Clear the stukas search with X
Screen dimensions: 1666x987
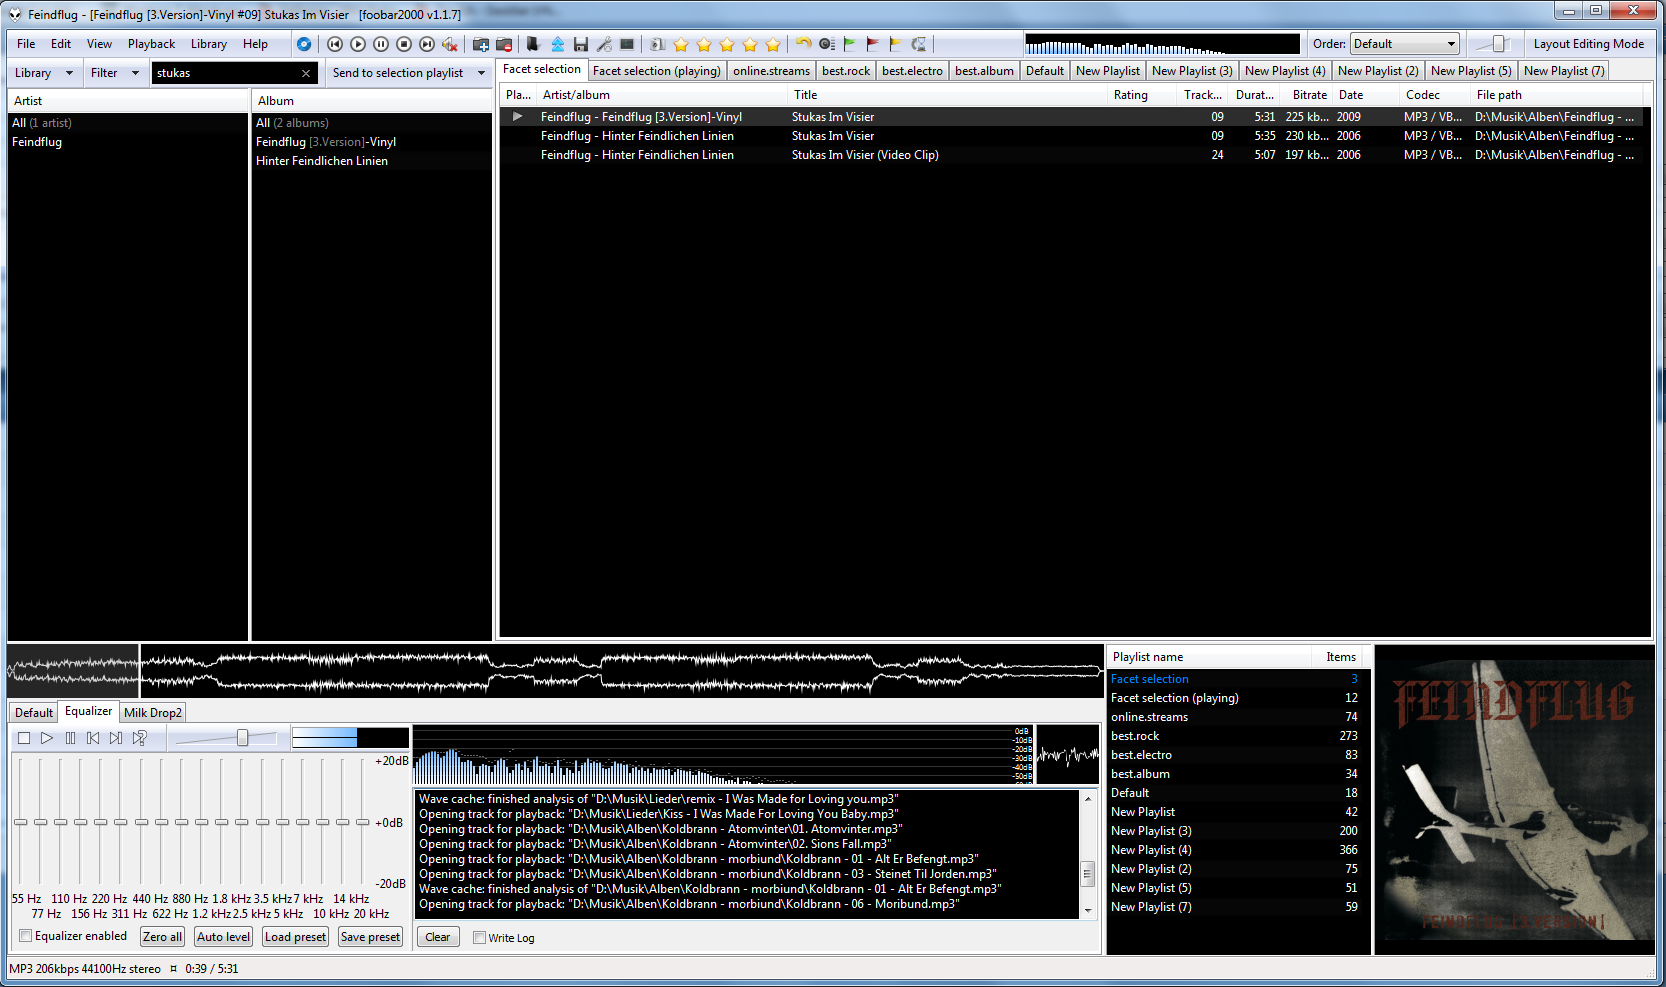tap(306, 73)
